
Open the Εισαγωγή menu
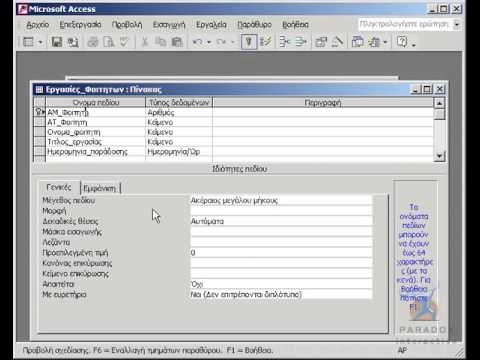pos(169,25)
